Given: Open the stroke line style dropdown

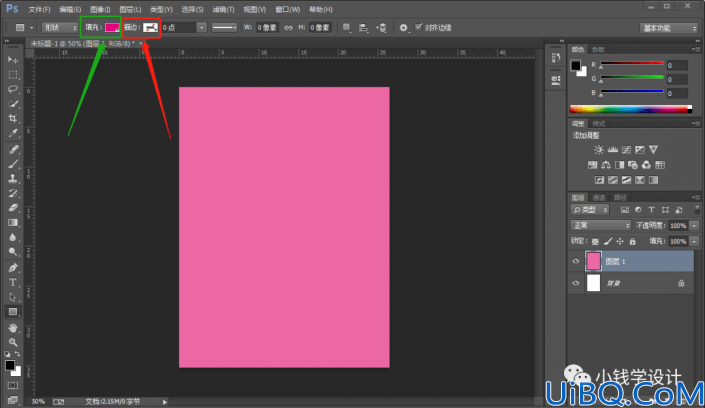Looking at the screenshot, I should coord(224,28).
